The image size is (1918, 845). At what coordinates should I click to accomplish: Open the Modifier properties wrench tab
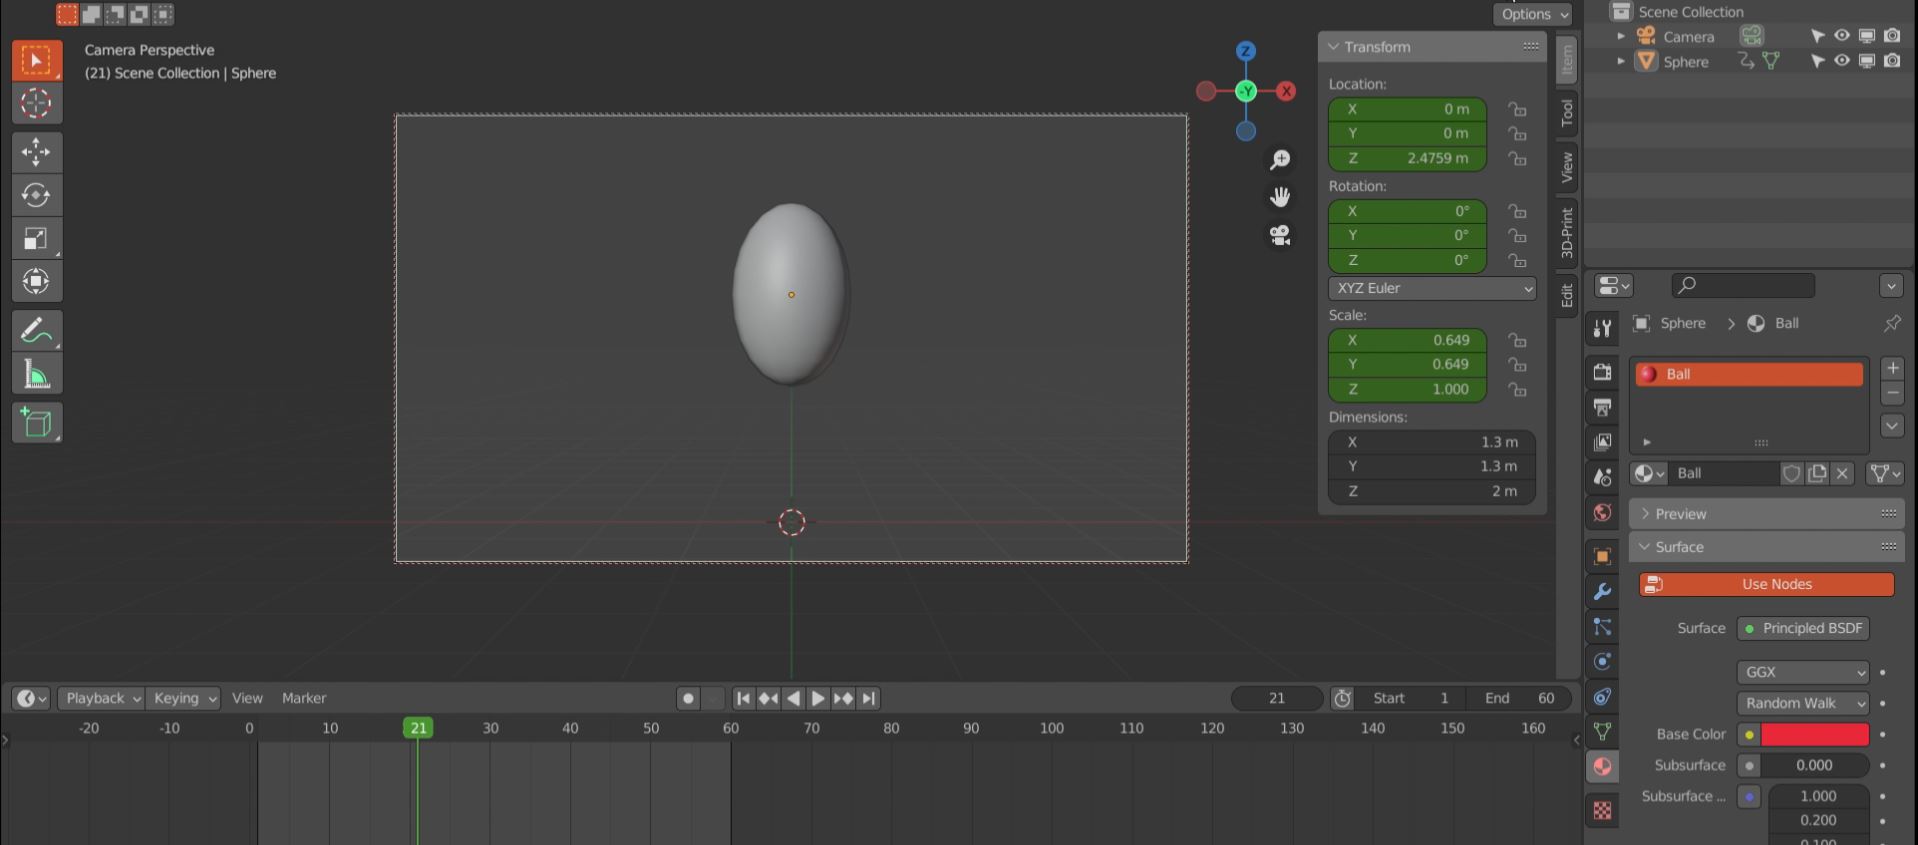click(x=1602, y=592)
